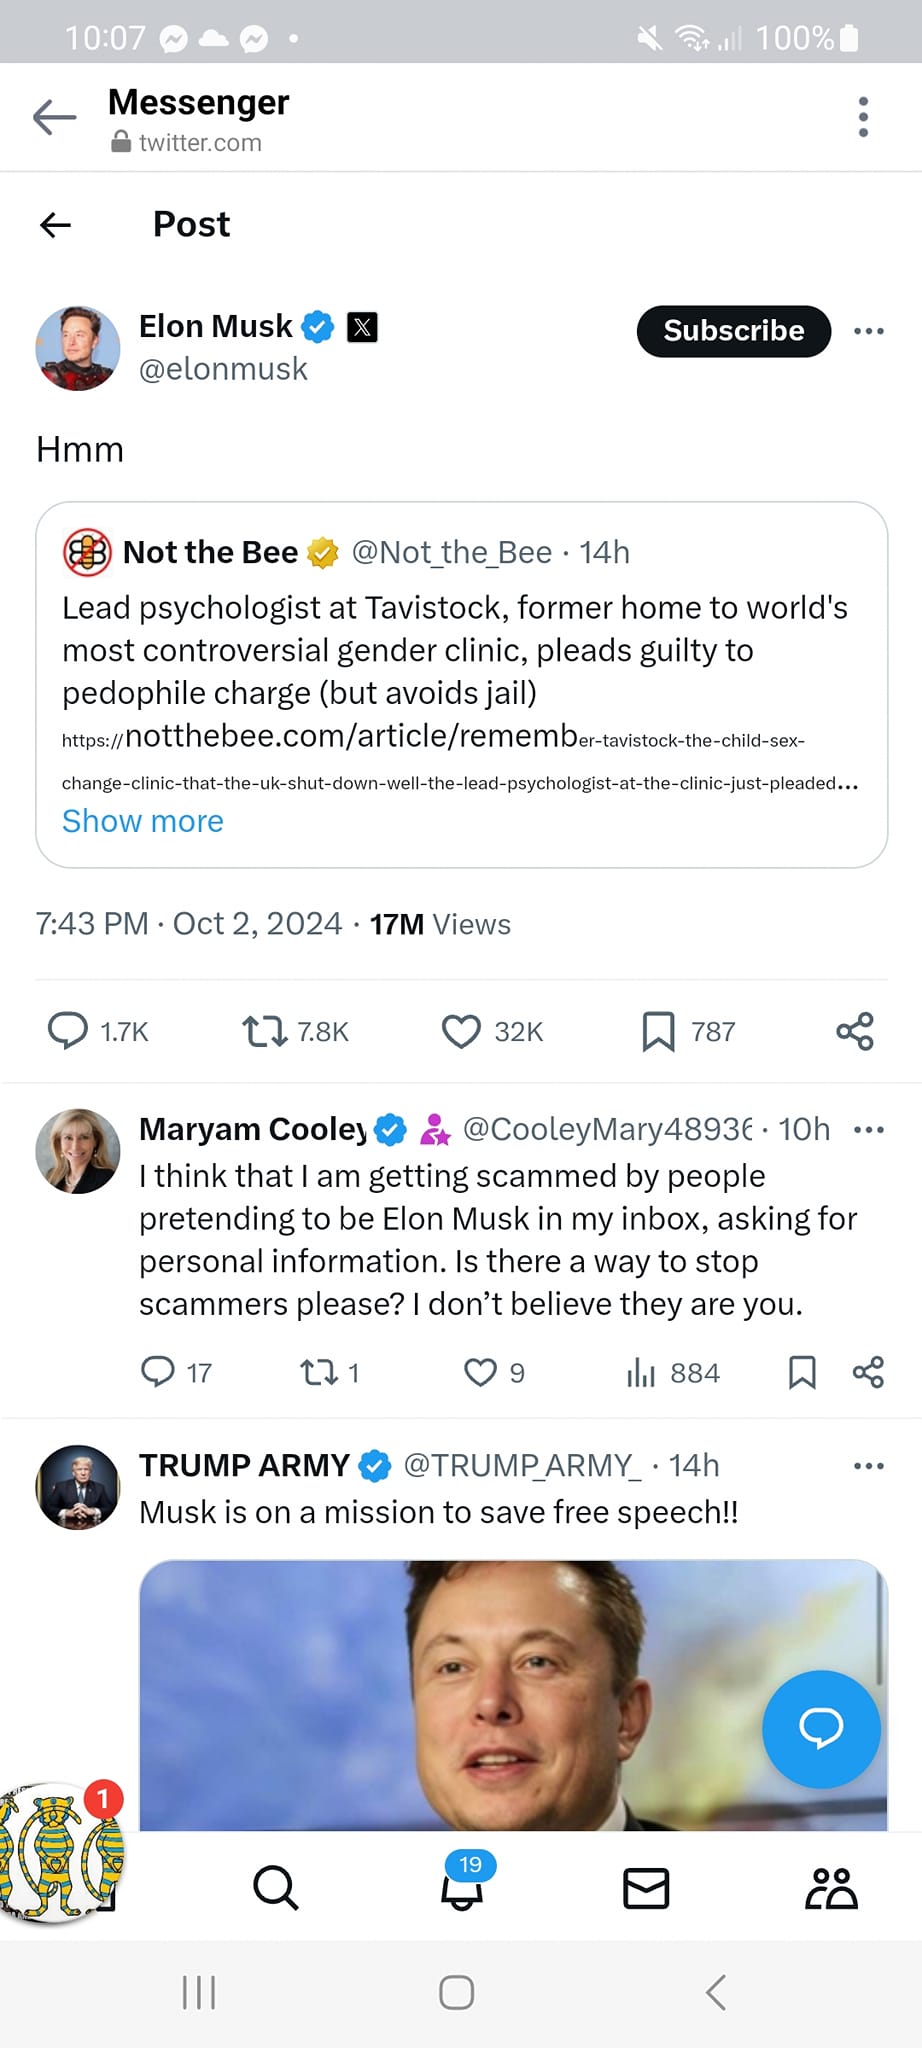Viewport: 922px width, 2048px height.
Task: Open the search tab in bottom navigation
Action: (x=275, y=1888)
